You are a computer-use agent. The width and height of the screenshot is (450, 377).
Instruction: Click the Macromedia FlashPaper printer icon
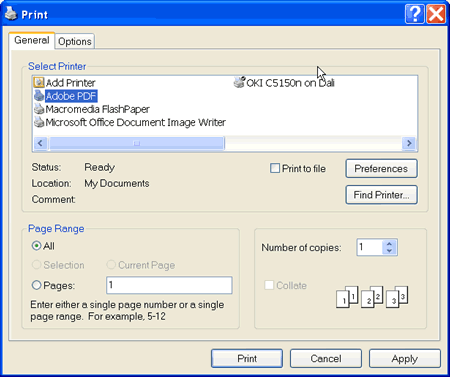click(x=39, y=109)
